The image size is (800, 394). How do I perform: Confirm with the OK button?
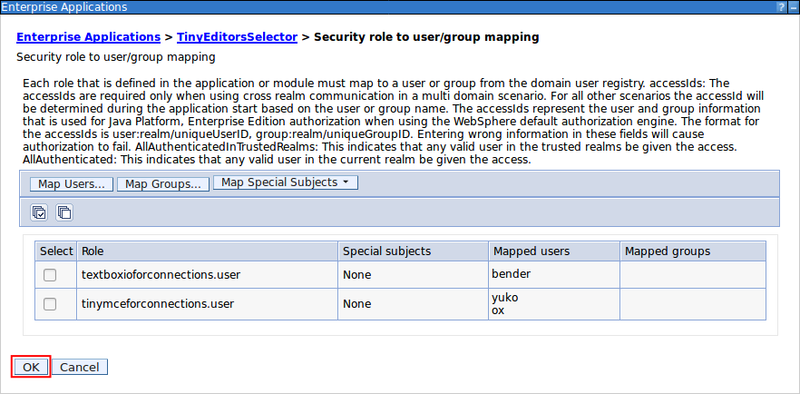click(x=31, y=367)
